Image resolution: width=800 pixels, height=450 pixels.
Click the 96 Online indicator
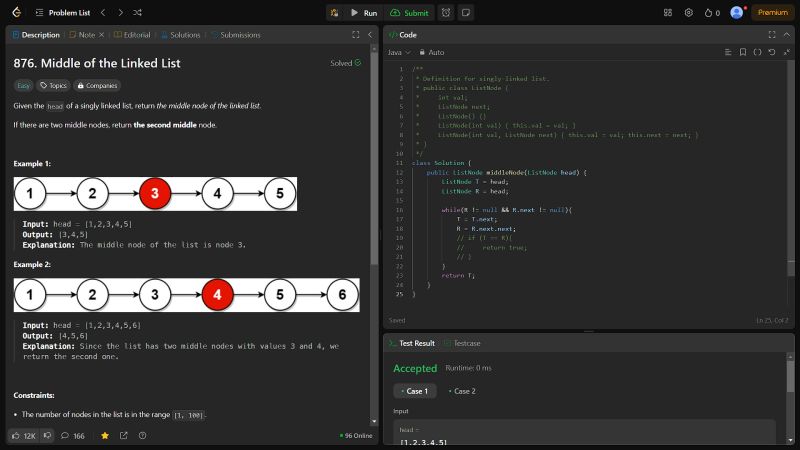[x=356, y=436]
